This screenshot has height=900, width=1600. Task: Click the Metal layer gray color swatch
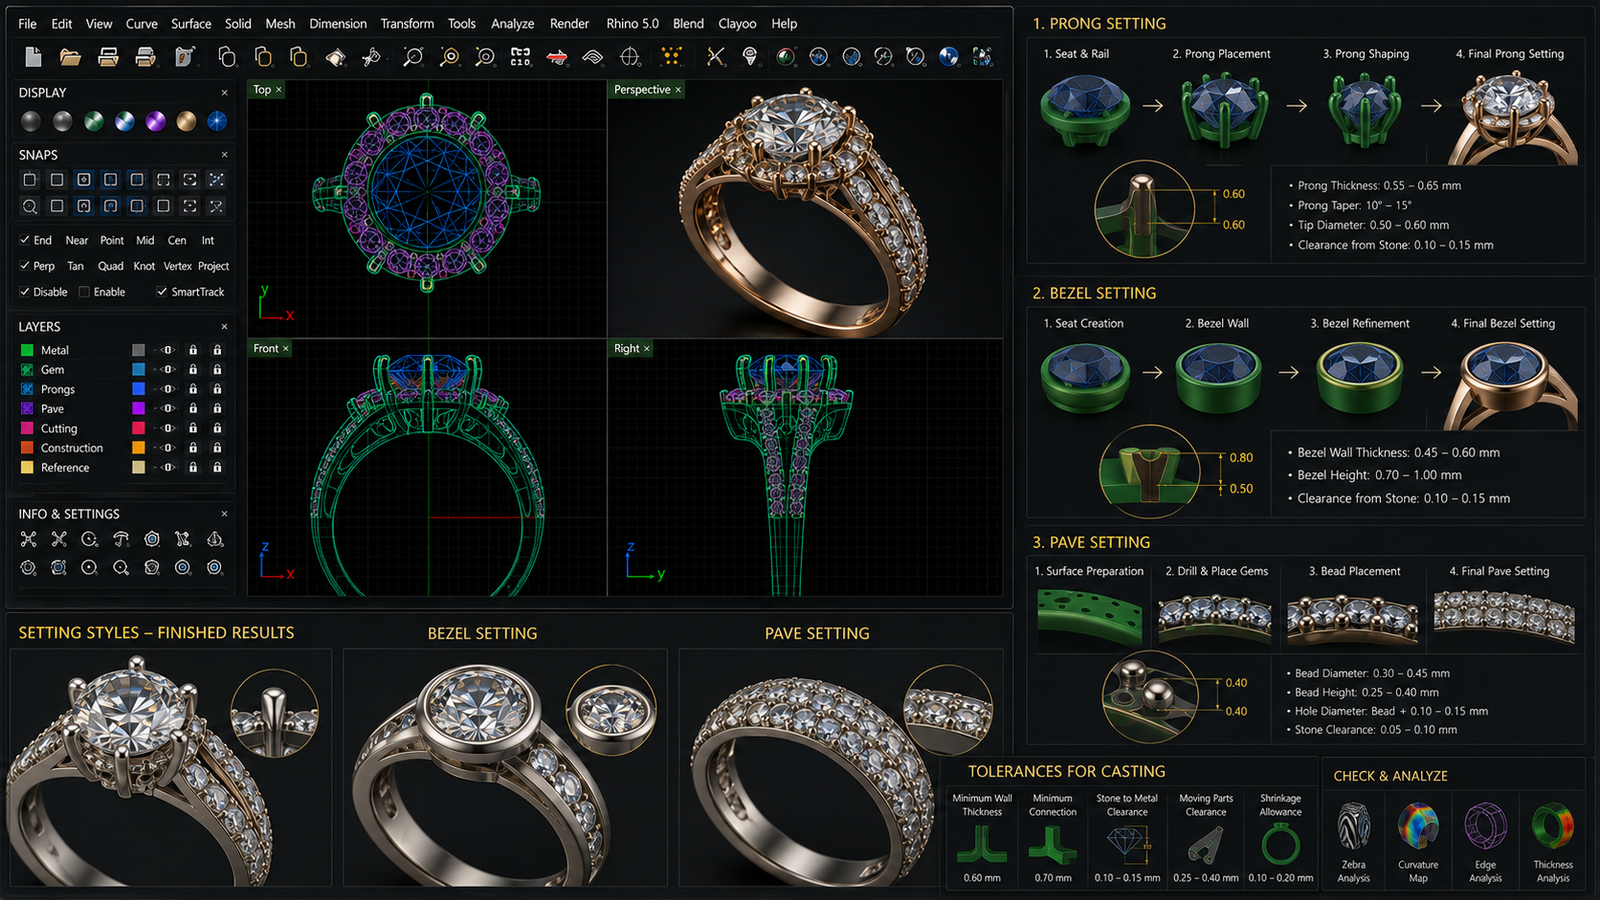(x=138, y=350)
